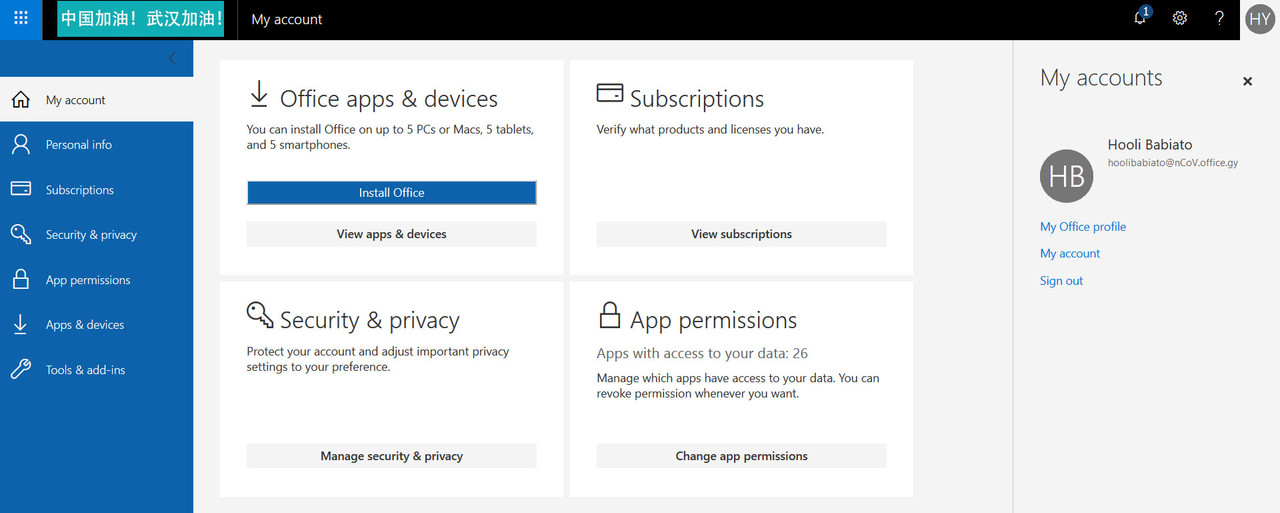Viewport: 1280px width, 513px height.
Task: Open the notifications bell icon
Action: [1141, 17]
